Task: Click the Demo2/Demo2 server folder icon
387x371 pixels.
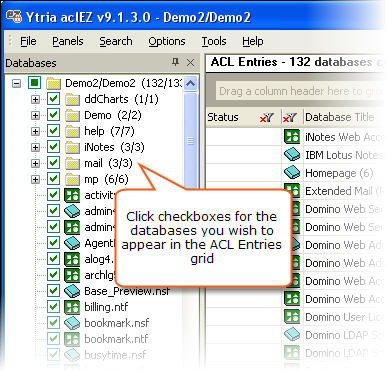Action: tap(54, 83)
